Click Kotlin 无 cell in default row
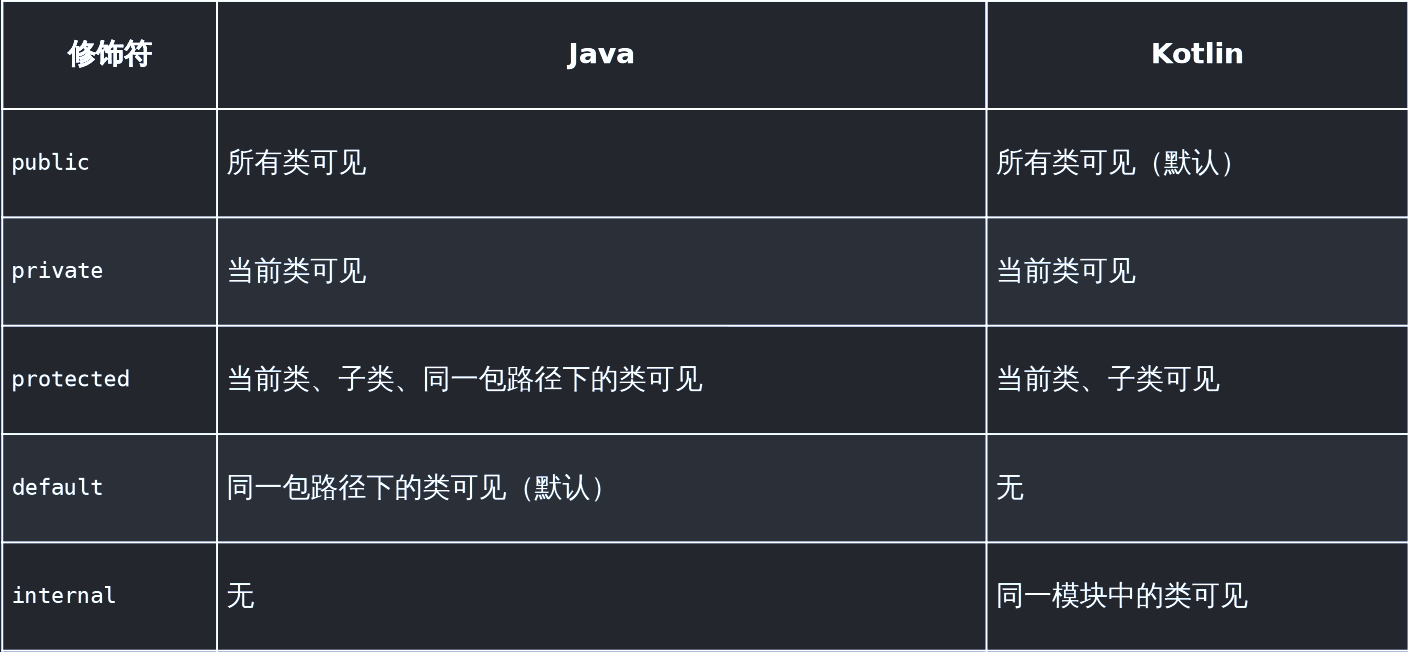Screen dimensions: 1408x652 [x=1197, y=488]
